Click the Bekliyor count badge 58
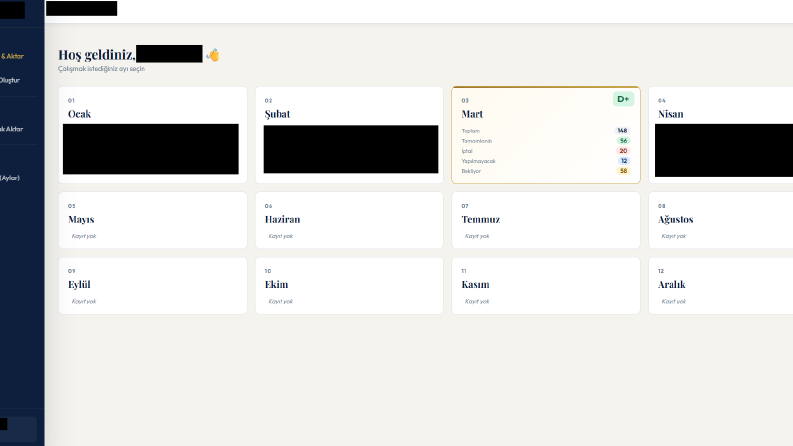793x446 pixels. pos(623,171)
